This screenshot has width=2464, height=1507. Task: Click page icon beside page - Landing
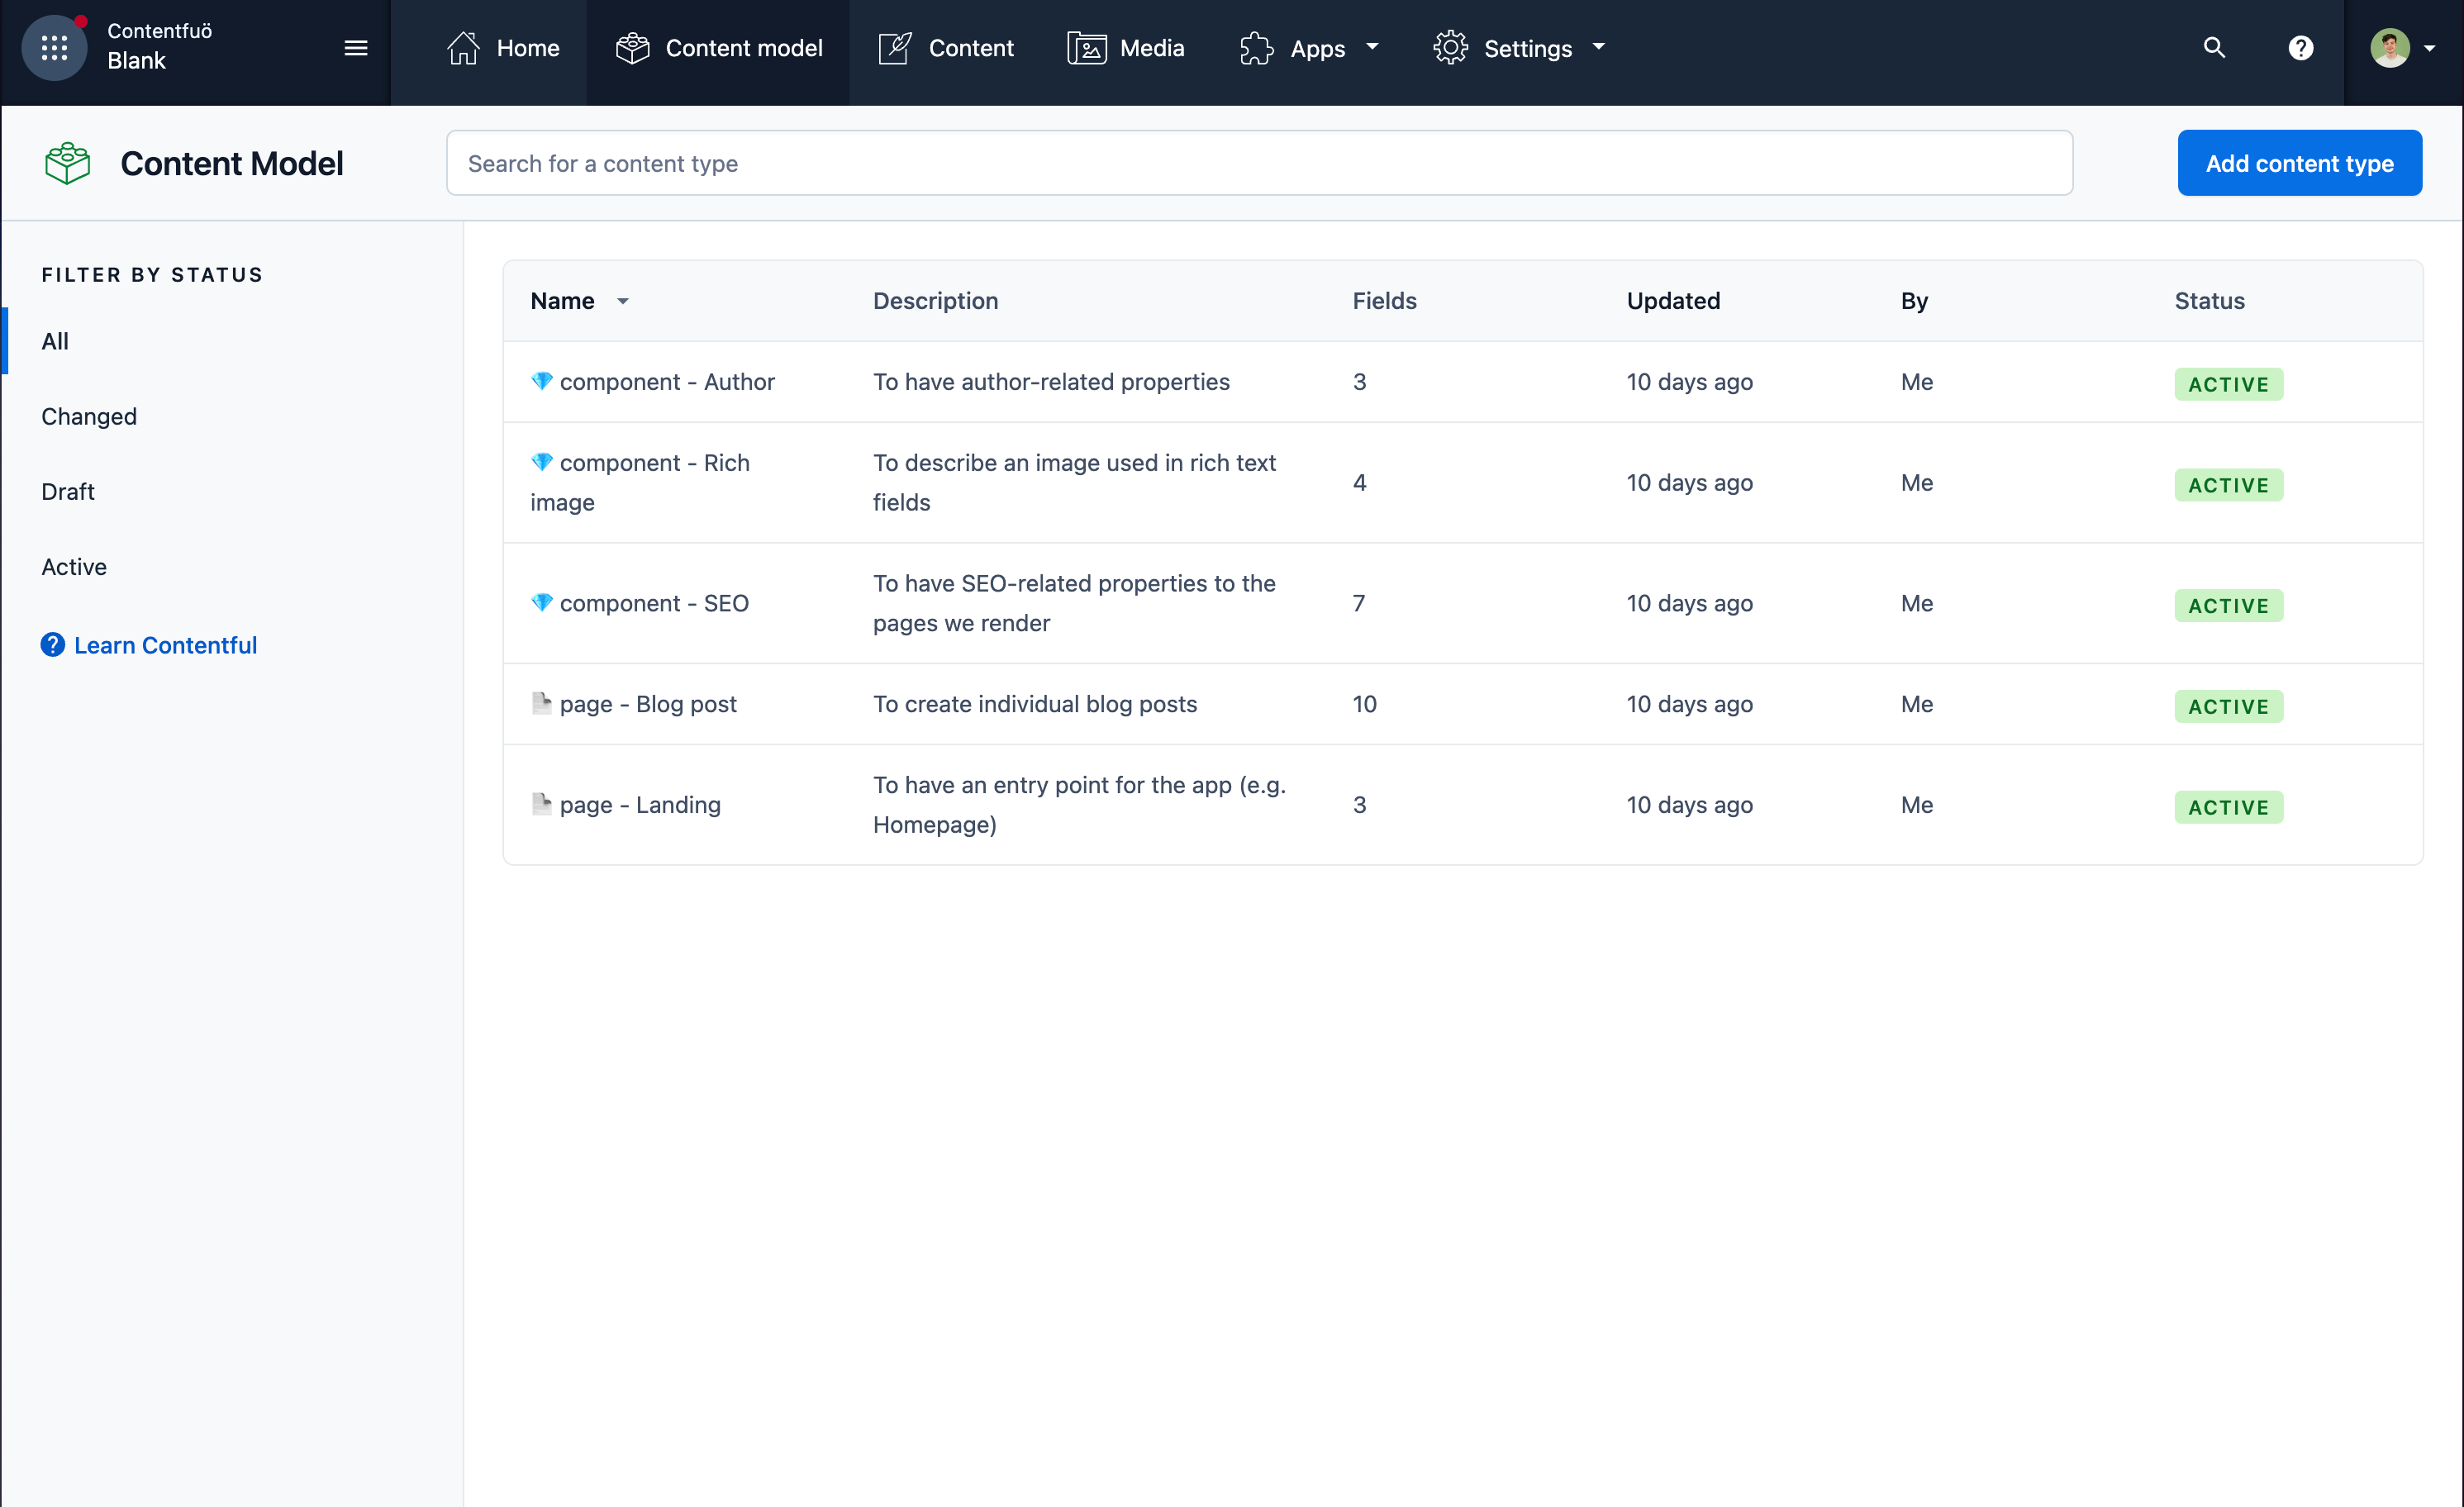click(x=541, y=804)
